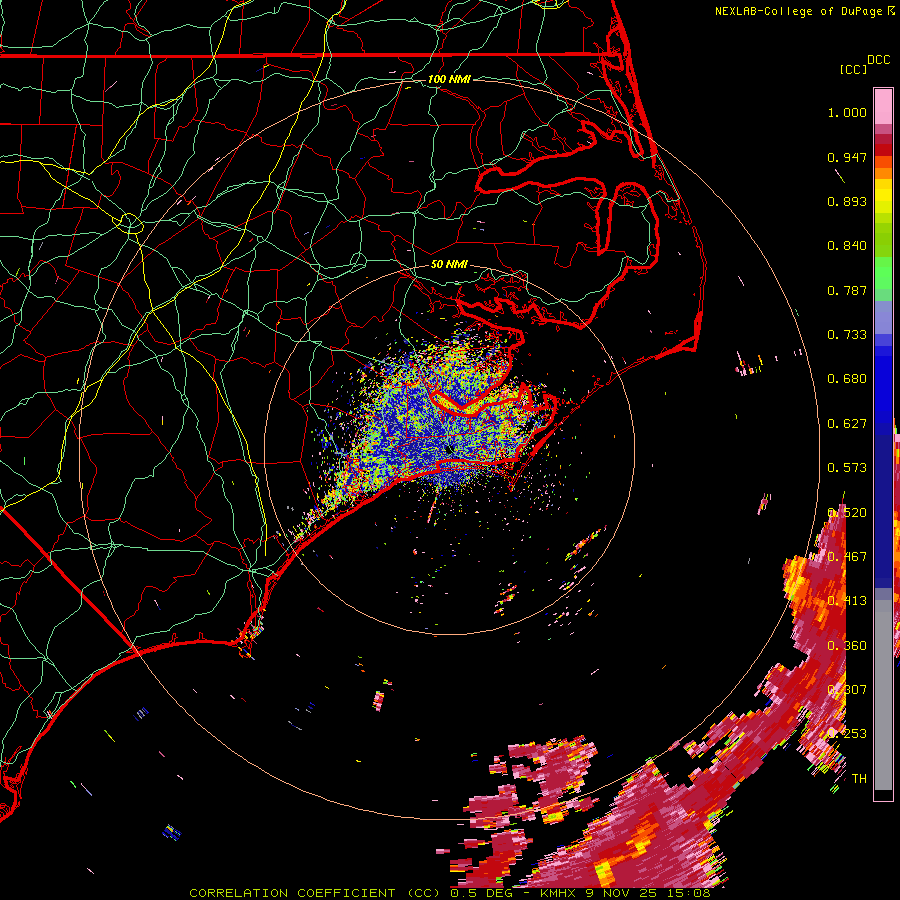This screenshot has height=900, width=900.
Task: Select the 0.573 value on the color scale
Action: pos(847,468)
